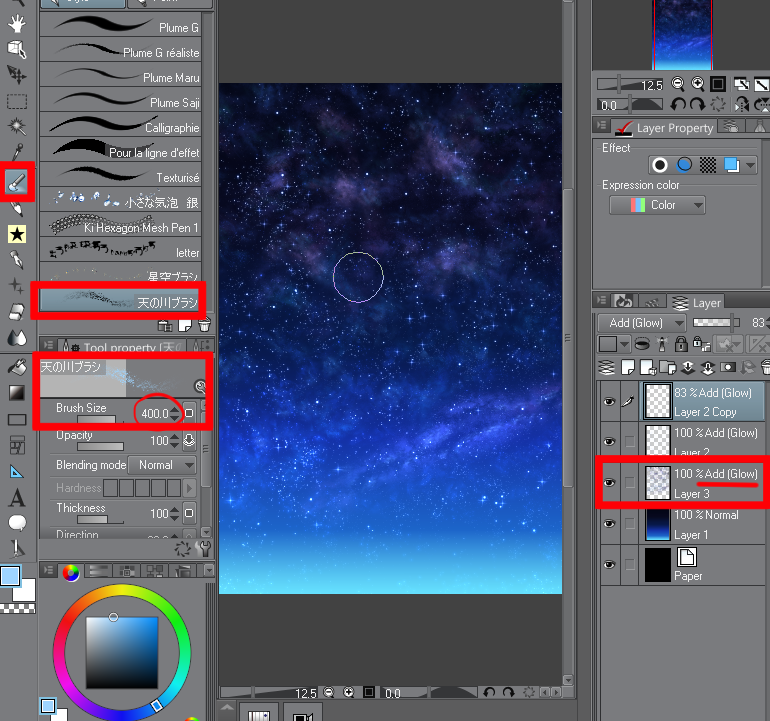Rotate canvas left in Navigator

[x=678, y=104]
